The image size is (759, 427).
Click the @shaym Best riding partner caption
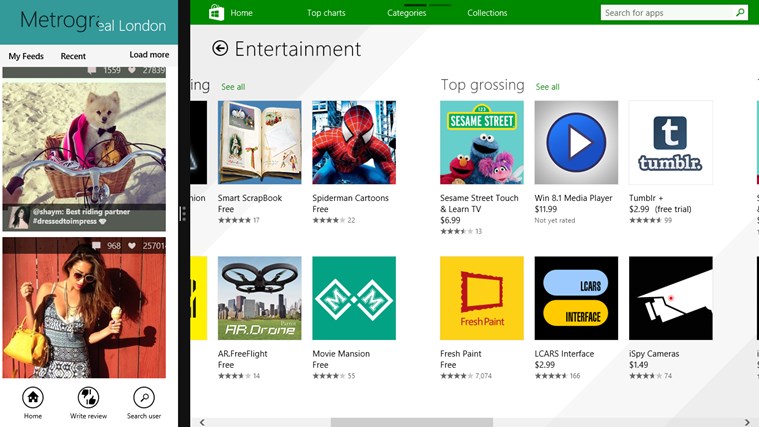tap(81, 216)
